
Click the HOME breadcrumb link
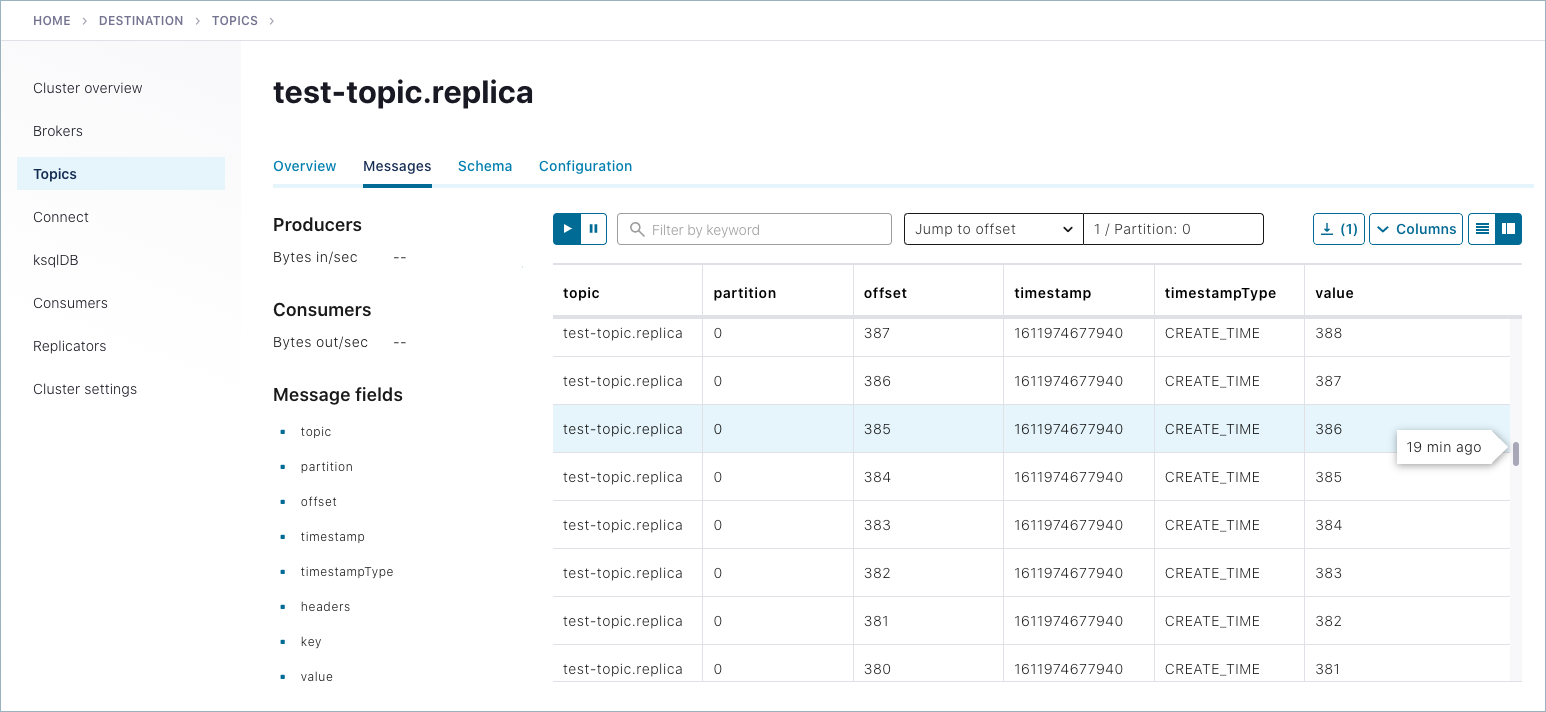click(x=52, y=21)
